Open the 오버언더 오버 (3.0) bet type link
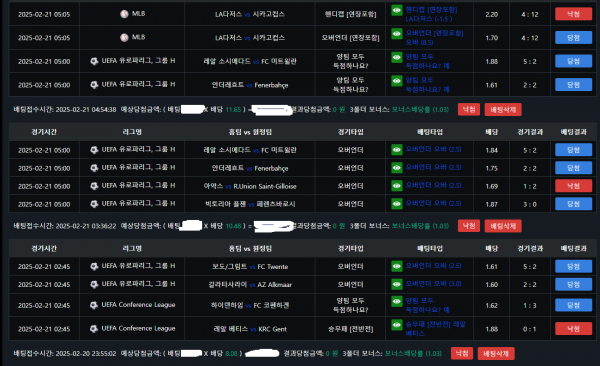The image size is (600, 366). click(434, 284)
